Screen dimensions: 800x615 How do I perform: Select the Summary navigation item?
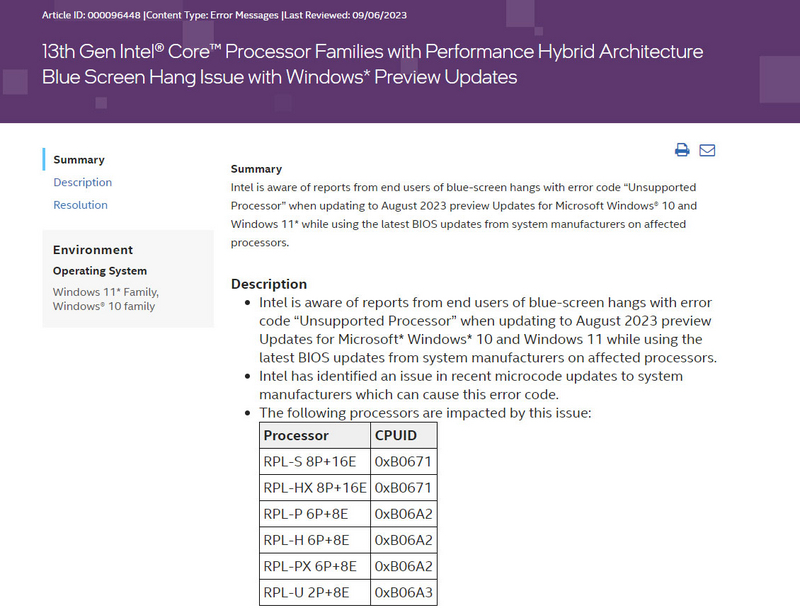click(x=79, y=160)
